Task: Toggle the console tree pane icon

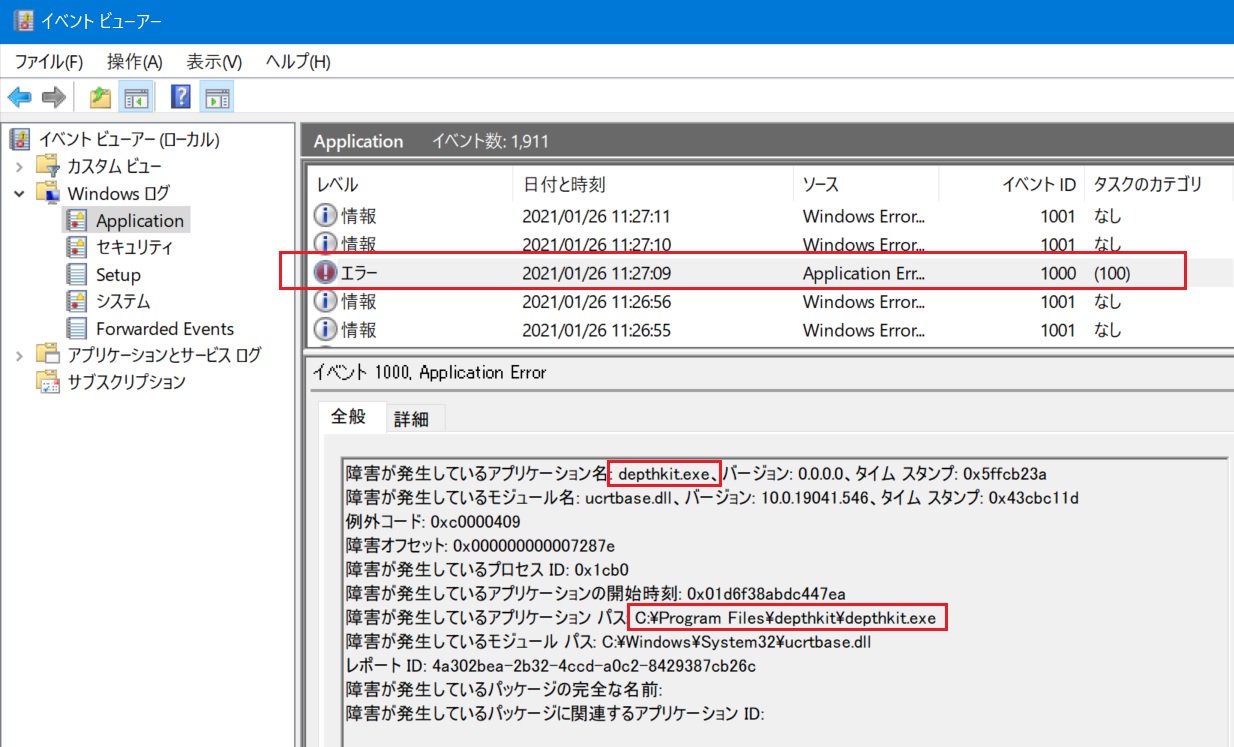Action: (x=136, y=97)
